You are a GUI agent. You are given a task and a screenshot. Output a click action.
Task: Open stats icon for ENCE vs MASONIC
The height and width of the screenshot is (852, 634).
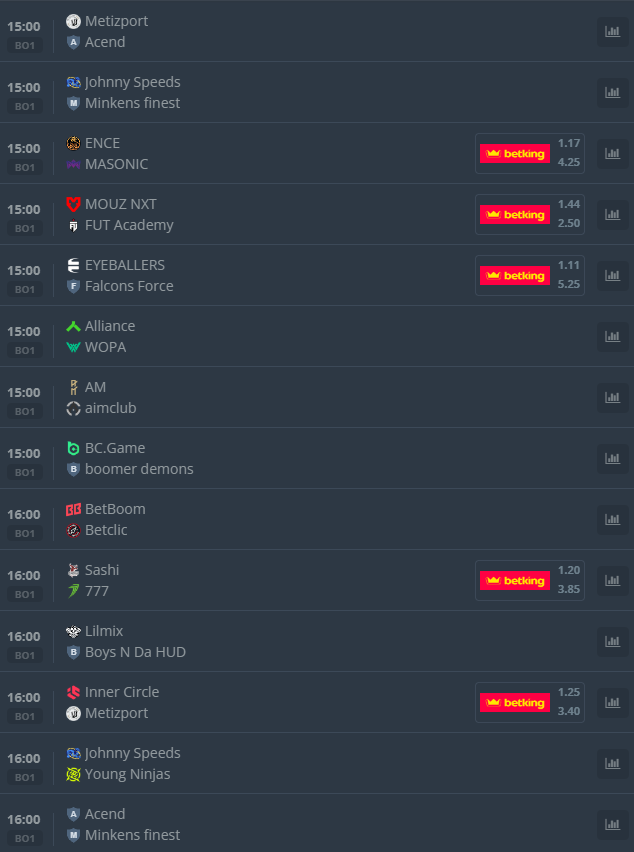[612, 153]
